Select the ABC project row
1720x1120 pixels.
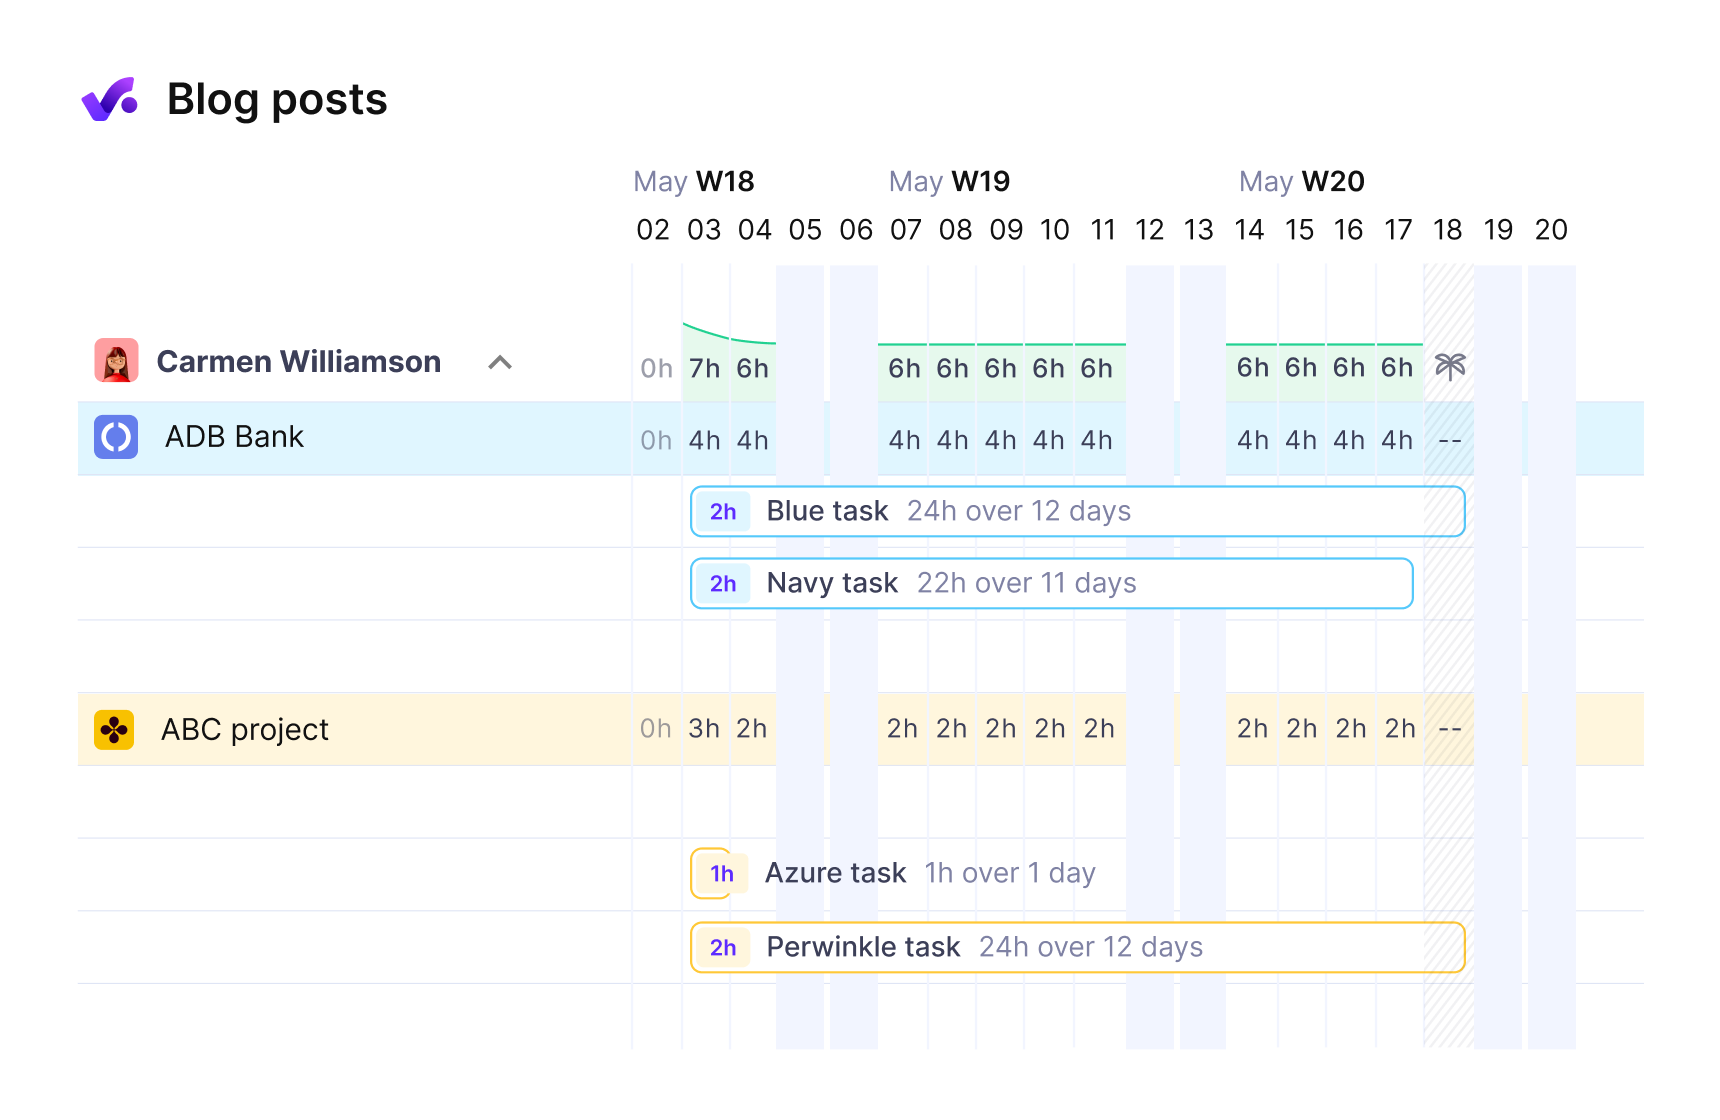point(861,729)
